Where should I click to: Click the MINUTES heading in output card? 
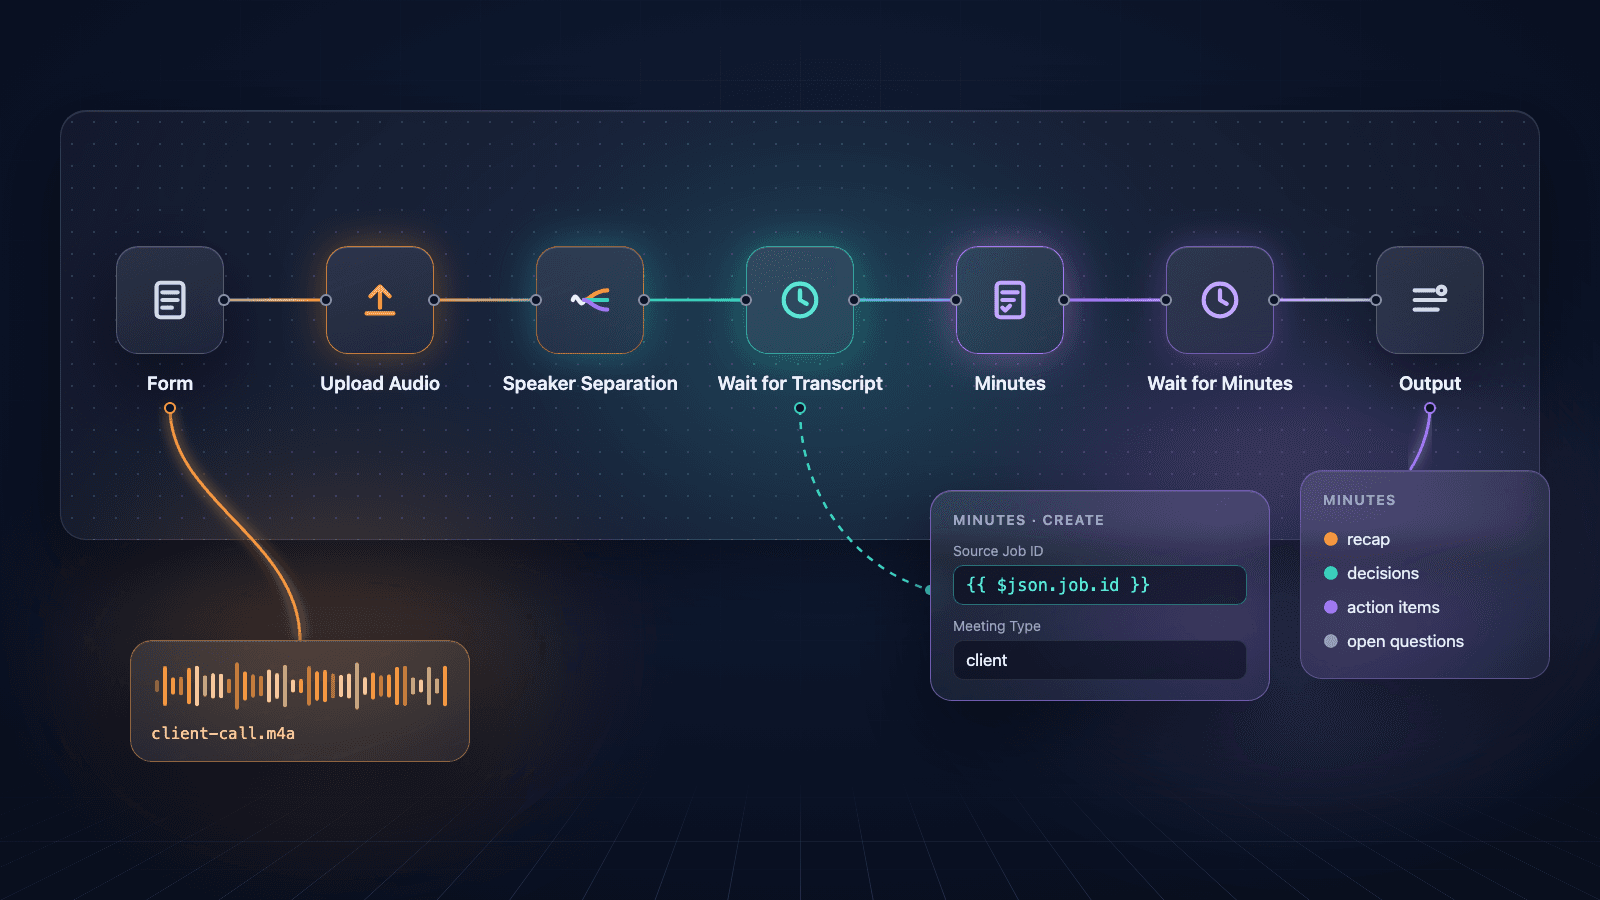[x=1359, y=500]
